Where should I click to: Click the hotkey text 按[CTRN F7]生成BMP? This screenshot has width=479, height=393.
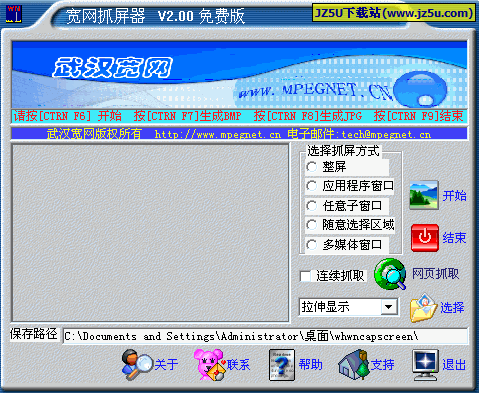(187, 116)
